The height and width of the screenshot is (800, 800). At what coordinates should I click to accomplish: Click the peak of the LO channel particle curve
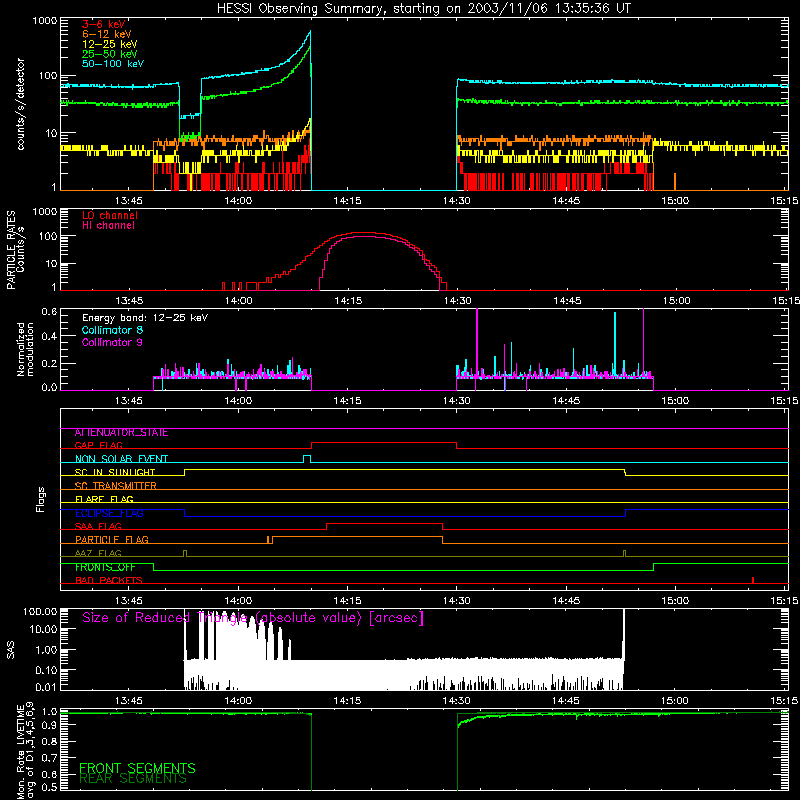coord(364,233)
